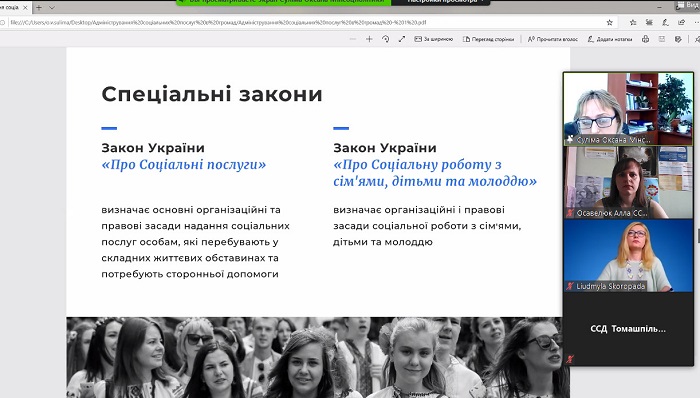Click the print PDF icon

[646, 39]
